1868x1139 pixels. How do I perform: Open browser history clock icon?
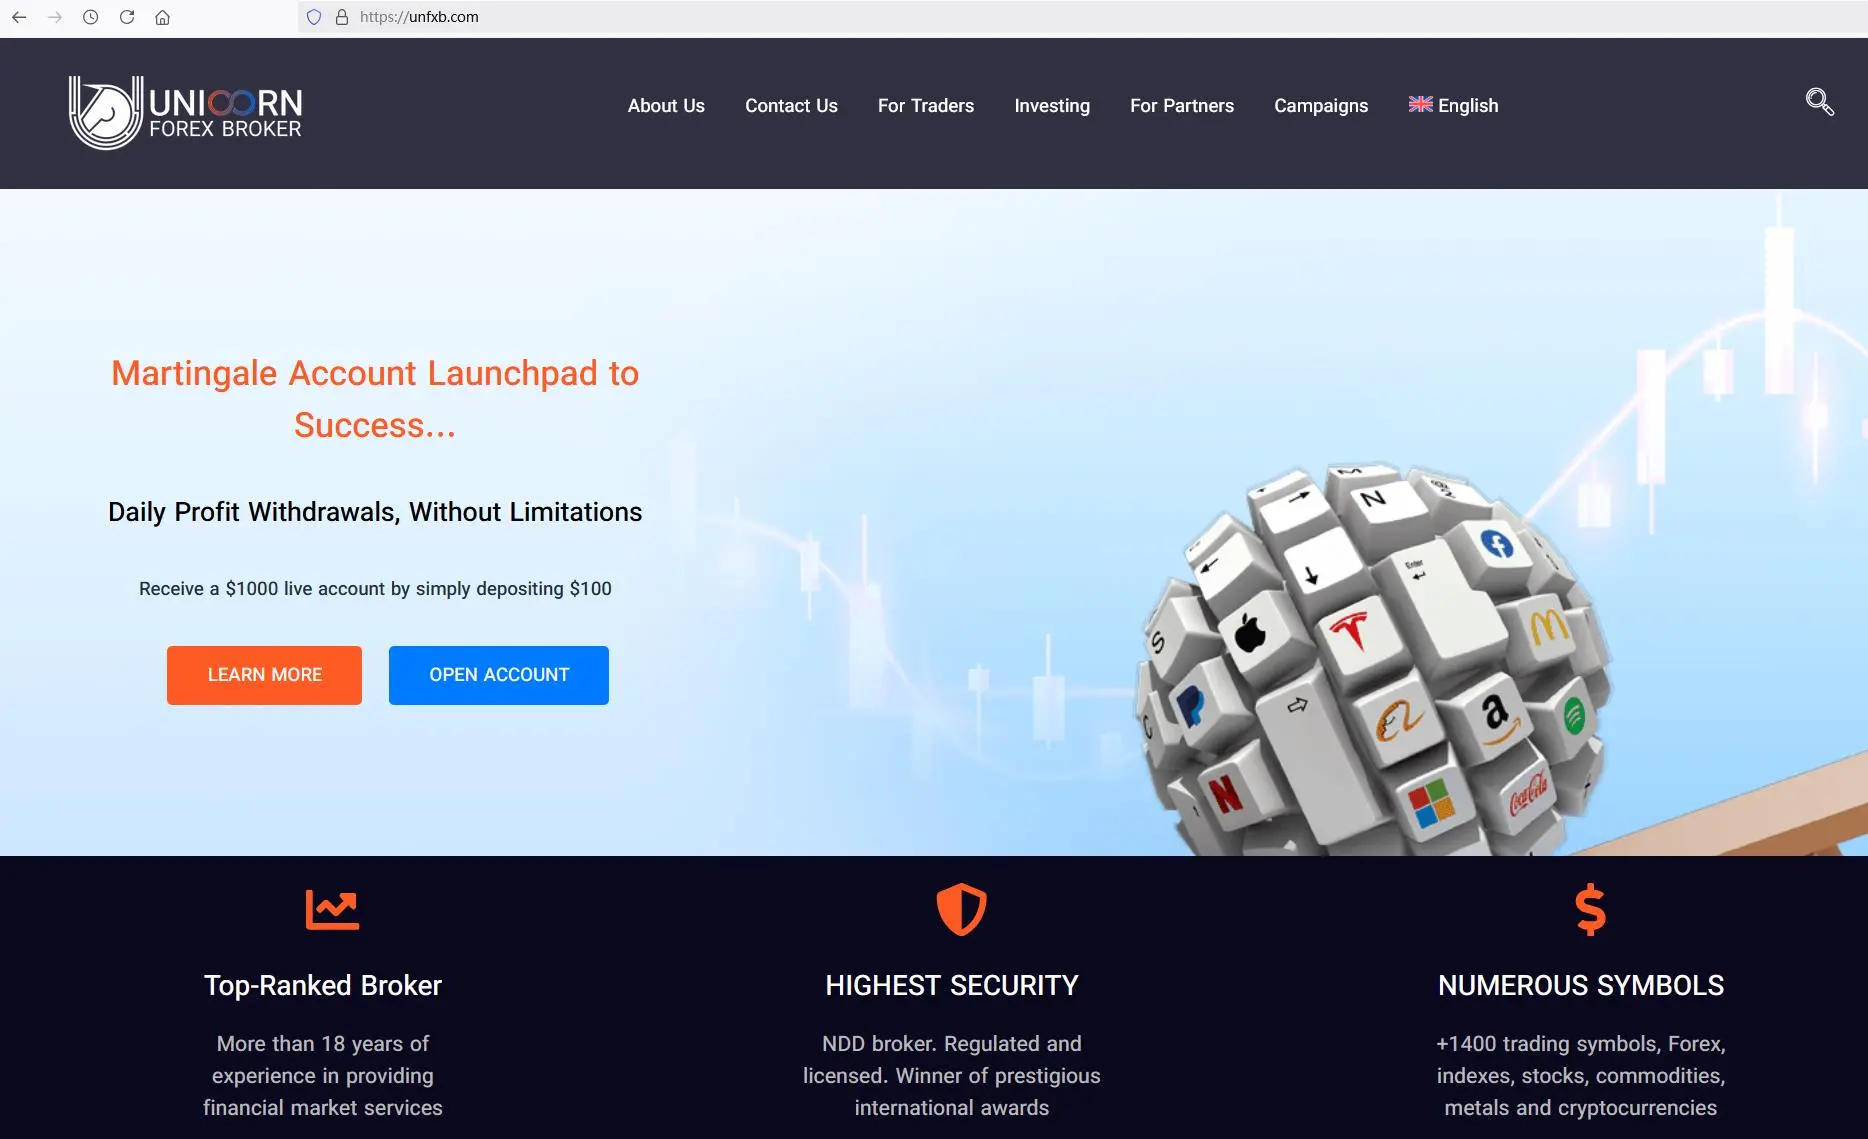91,17
